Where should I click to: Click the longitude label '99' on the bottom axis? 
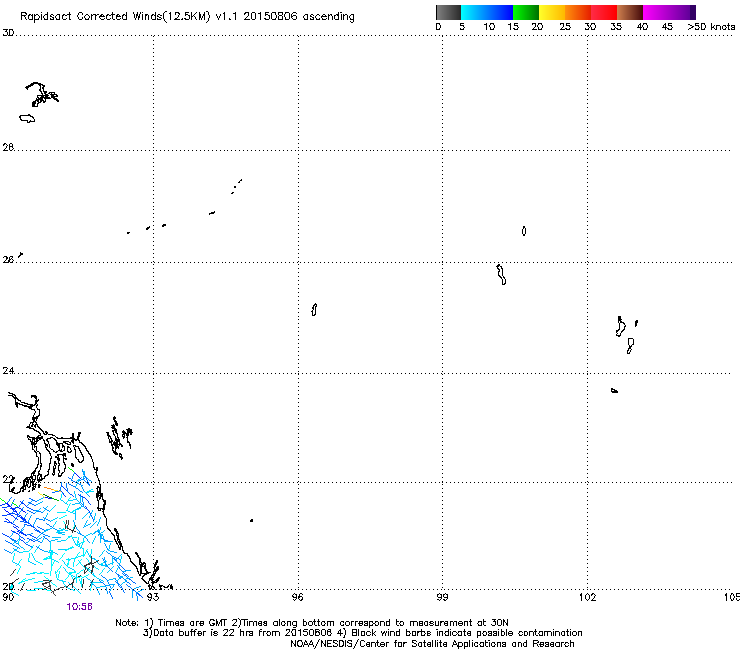(x=442, y=597)
